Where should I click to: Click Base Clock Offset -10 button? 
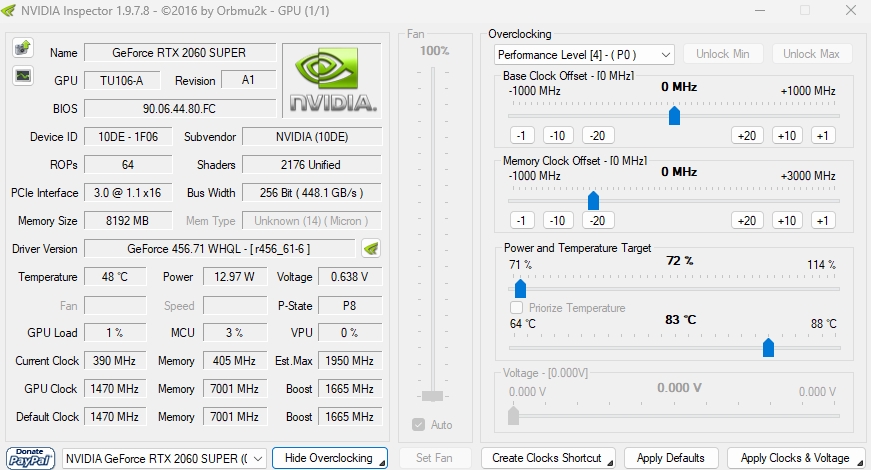[x=557, y=136]
